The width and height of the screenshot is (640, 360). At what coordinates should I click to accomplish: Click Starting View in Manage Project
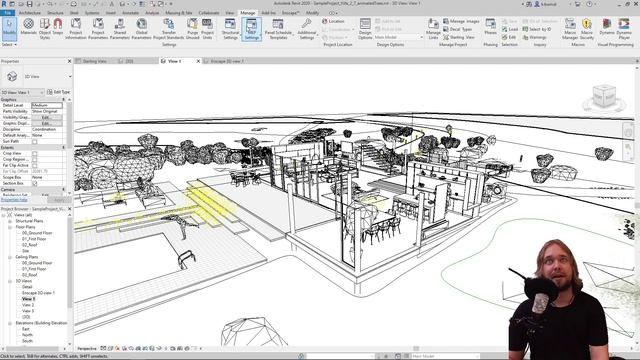click(459, 37)
